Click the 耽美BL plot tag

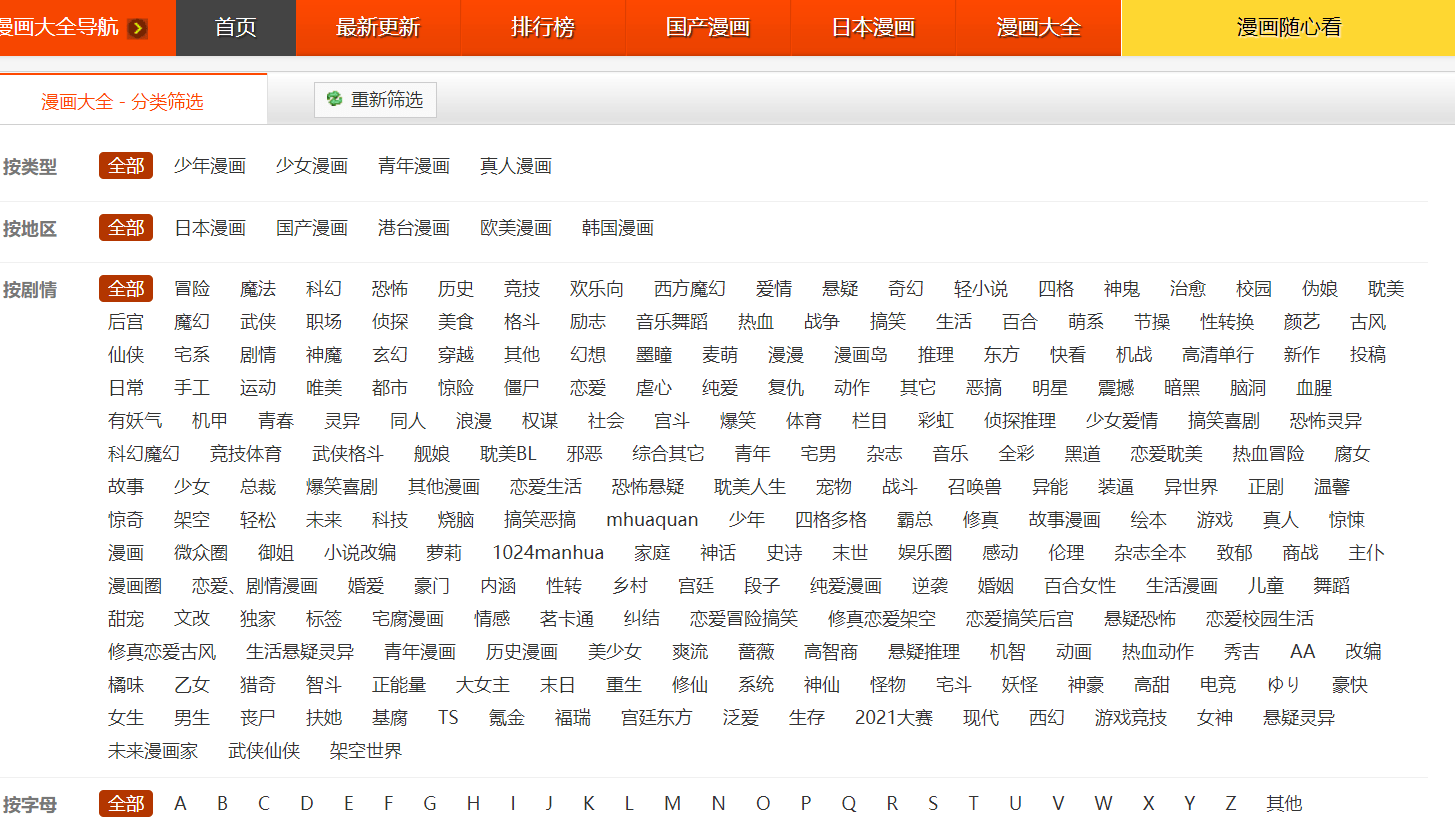[x=507, y=454]
